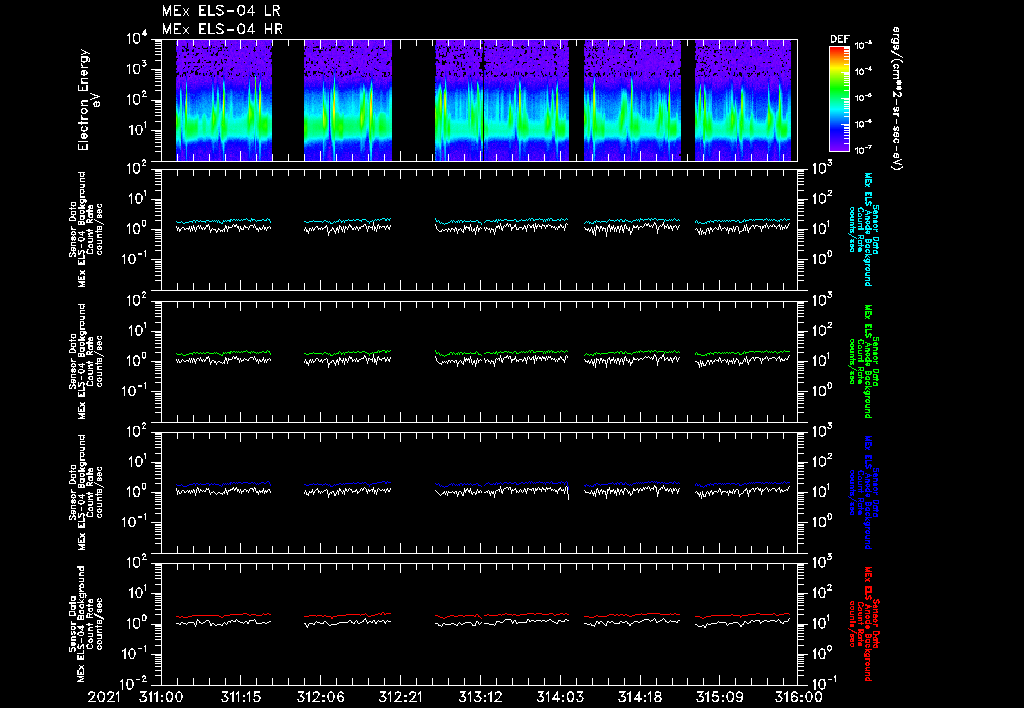Select the 312:06 time axis tick label

coord(320,696)
